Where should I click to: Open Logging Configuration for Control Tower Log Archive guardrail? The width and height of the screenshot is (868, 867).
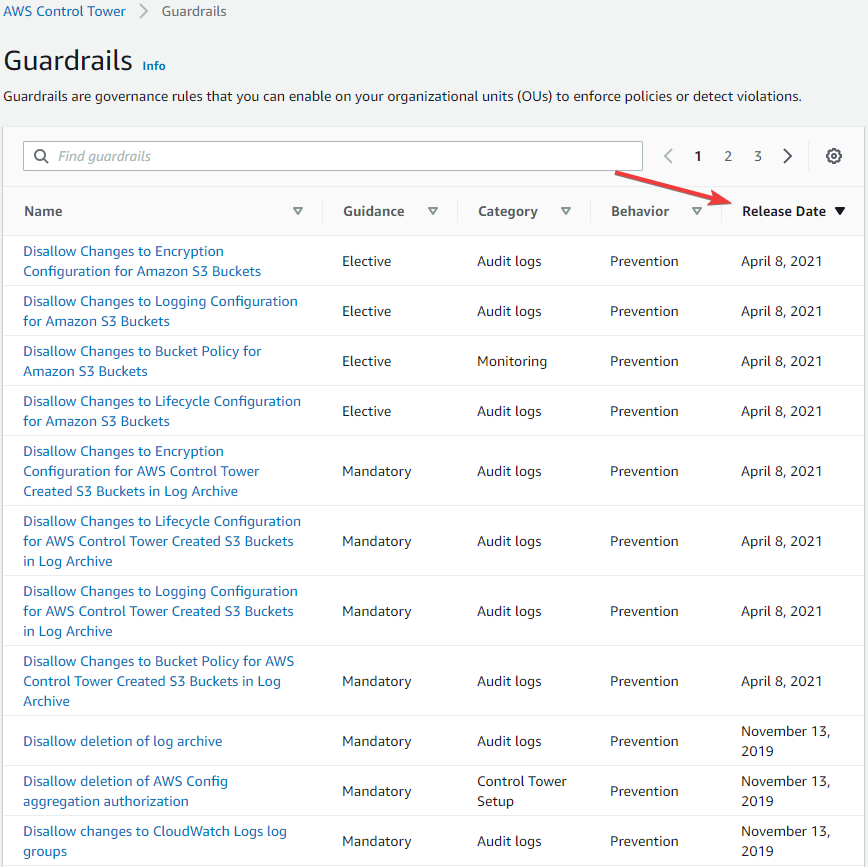160,611
